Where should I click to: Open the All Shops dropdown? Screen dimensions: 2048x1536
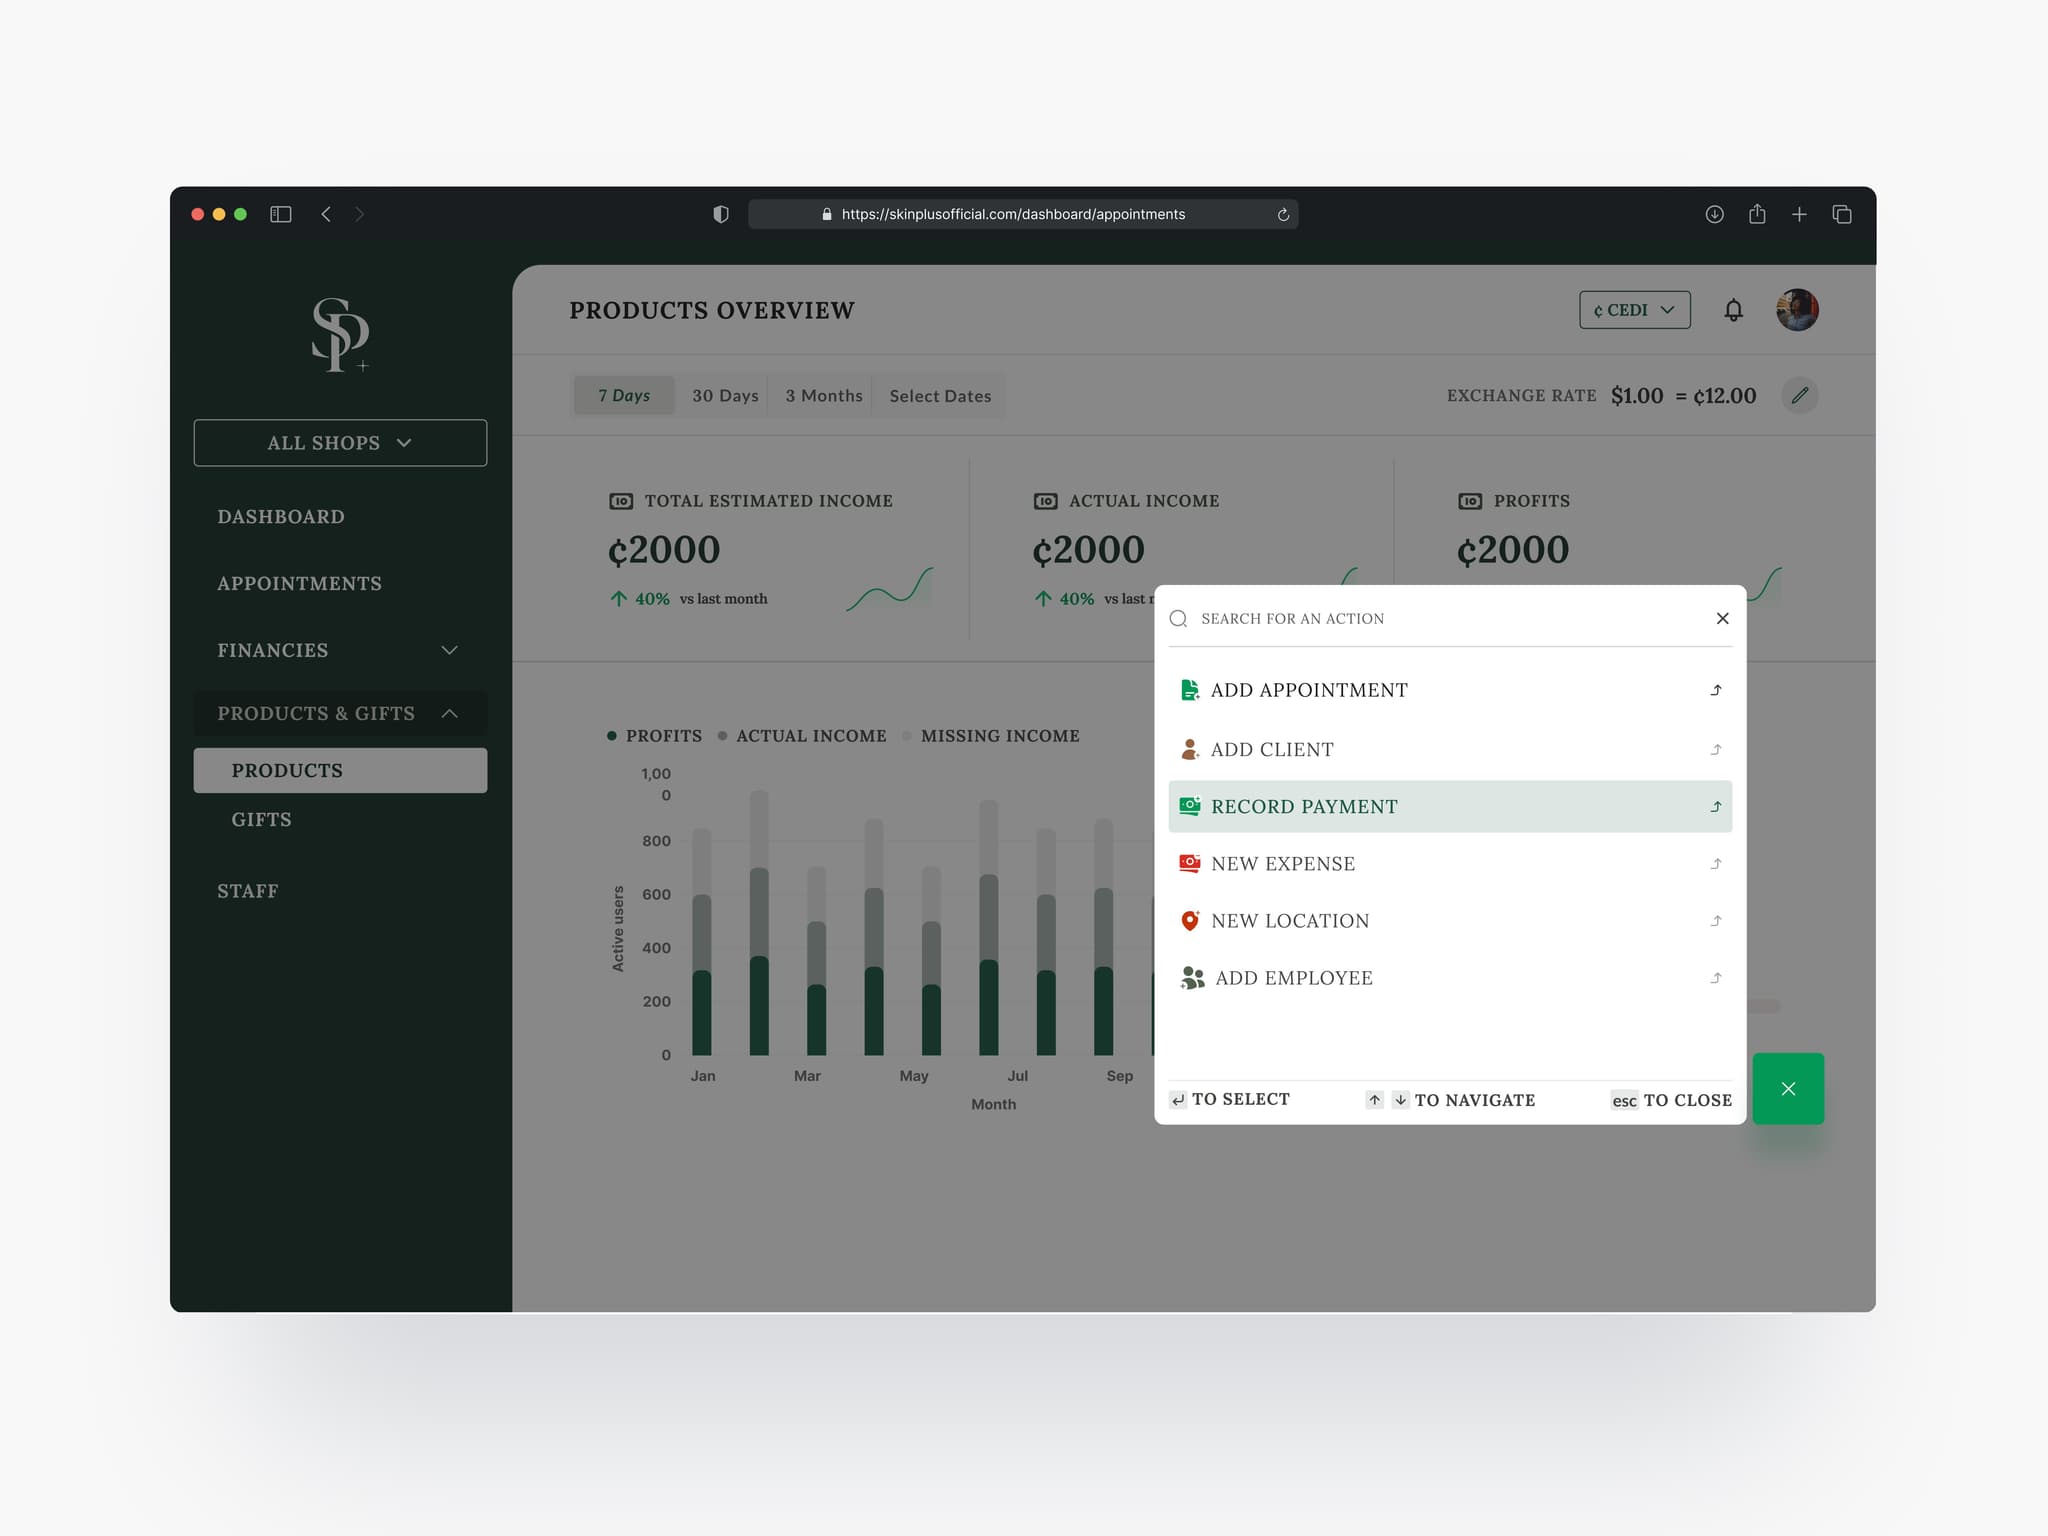tap(340, 443)
